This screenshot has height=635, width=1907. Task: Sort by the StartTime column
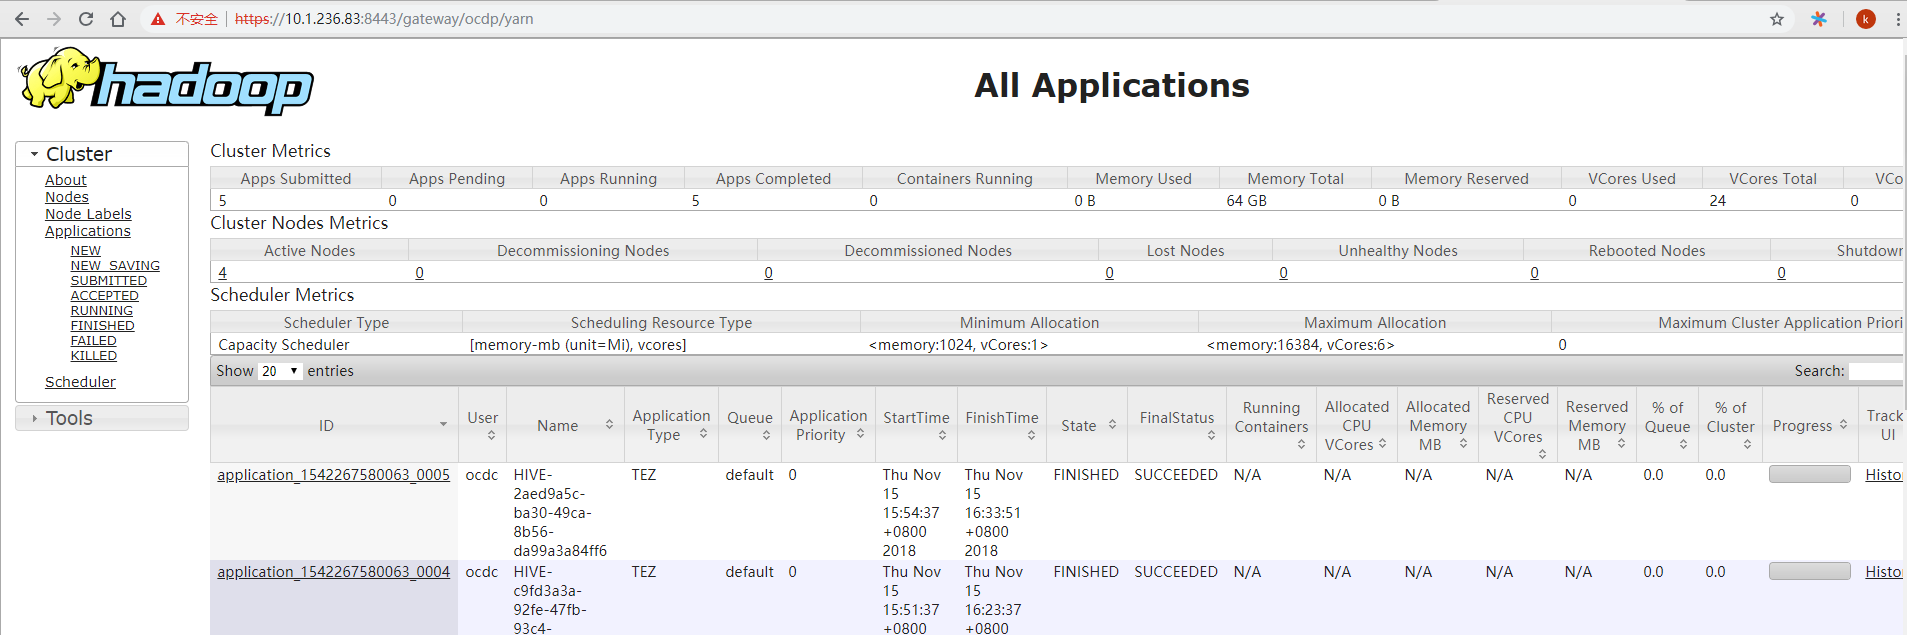tap(942, 435)
